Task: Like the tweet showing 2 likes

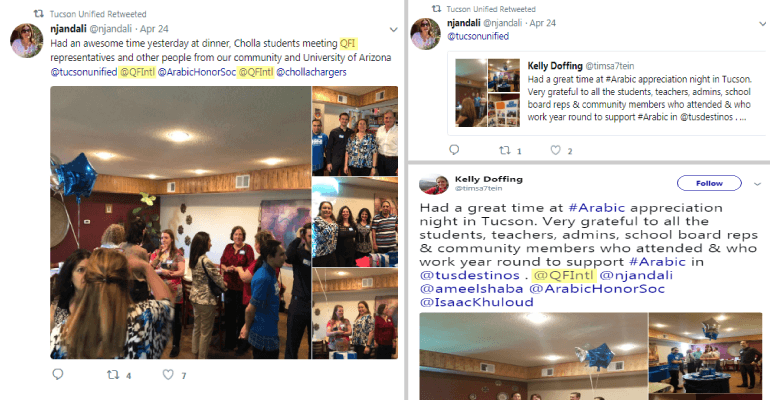Action: (x=555, y=150)
